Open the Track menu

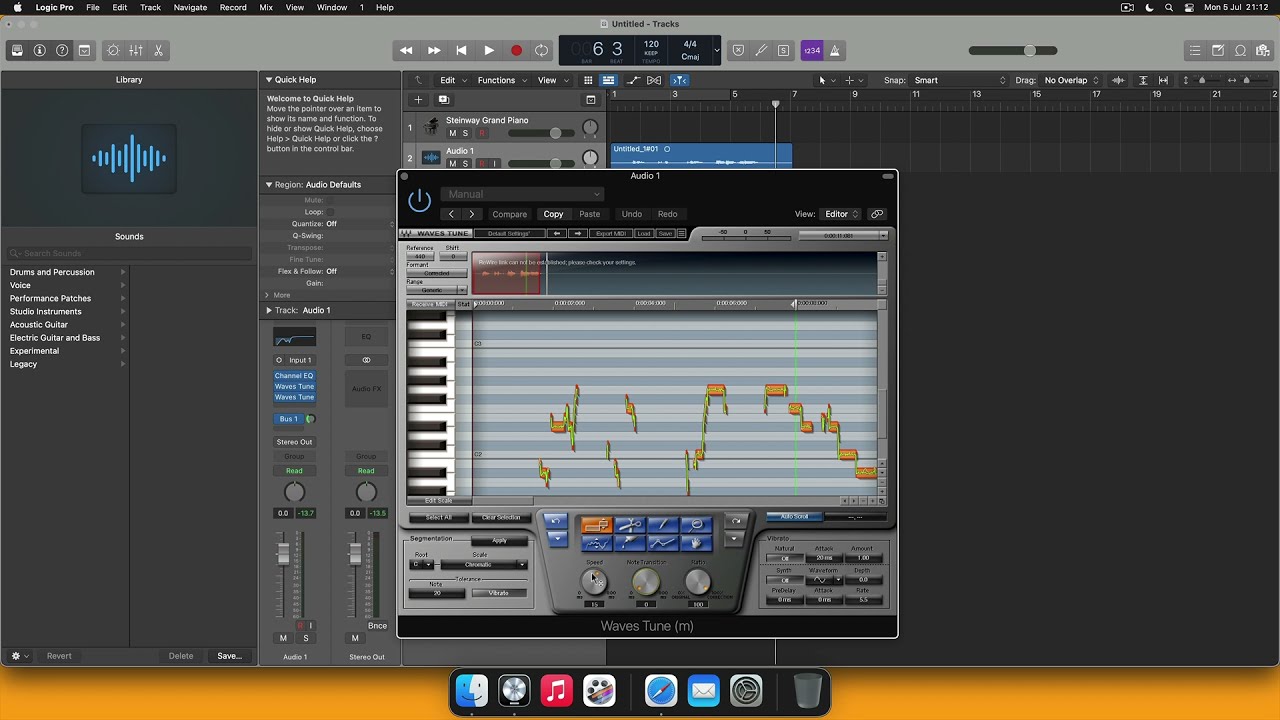click(150, 7)
